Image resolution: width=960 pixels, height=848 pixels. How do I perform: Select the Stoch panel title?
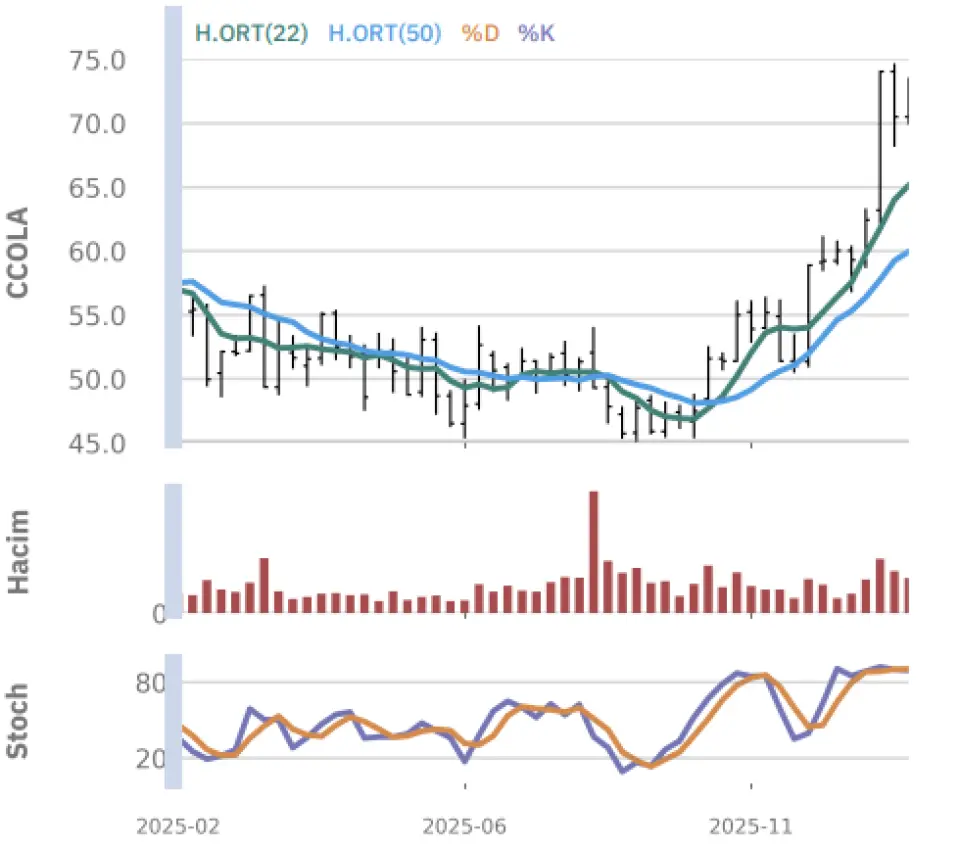[x=18, y=721]
